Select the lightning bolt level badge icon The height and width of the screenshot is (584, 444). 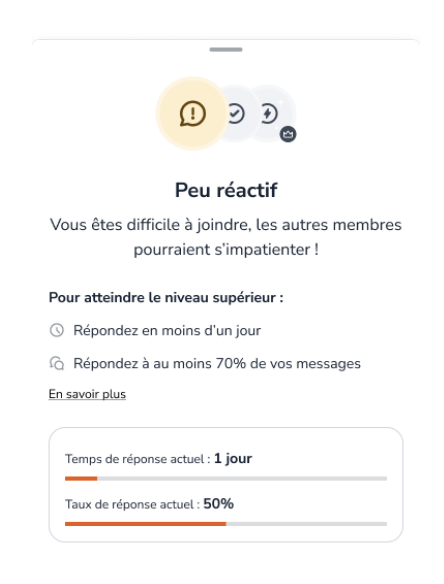[269, 114]
